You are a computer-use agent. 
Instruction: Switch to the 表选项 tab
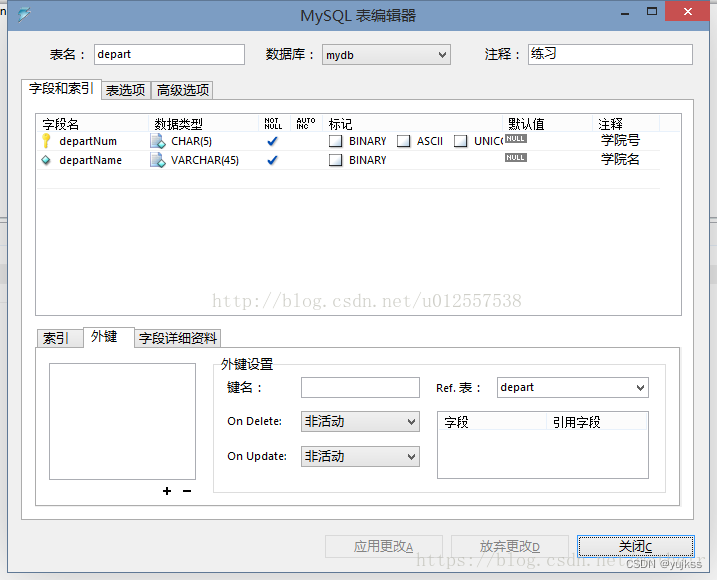coord(126,90)
